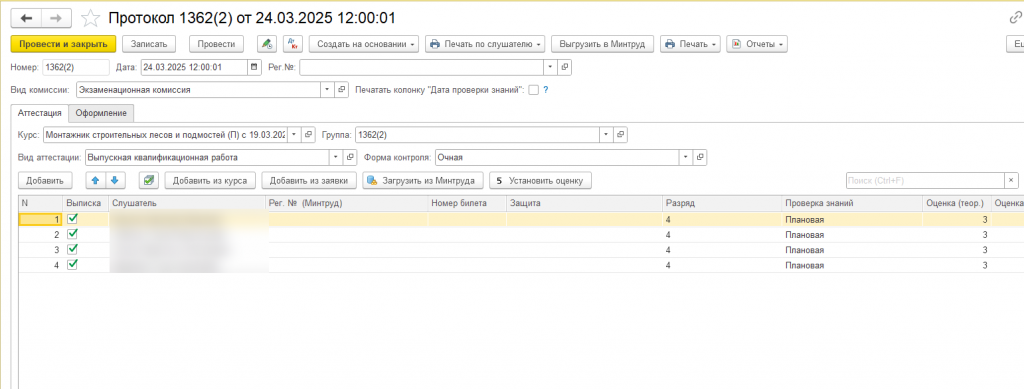Open Вид аттестации value form icon
1024x389 pixels.
(x=351, y=157)
